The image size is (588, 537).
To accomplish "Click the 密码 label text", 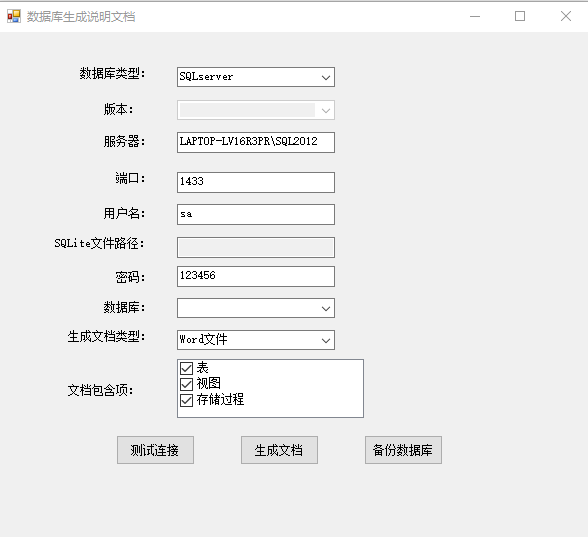I will click(130, 277).
